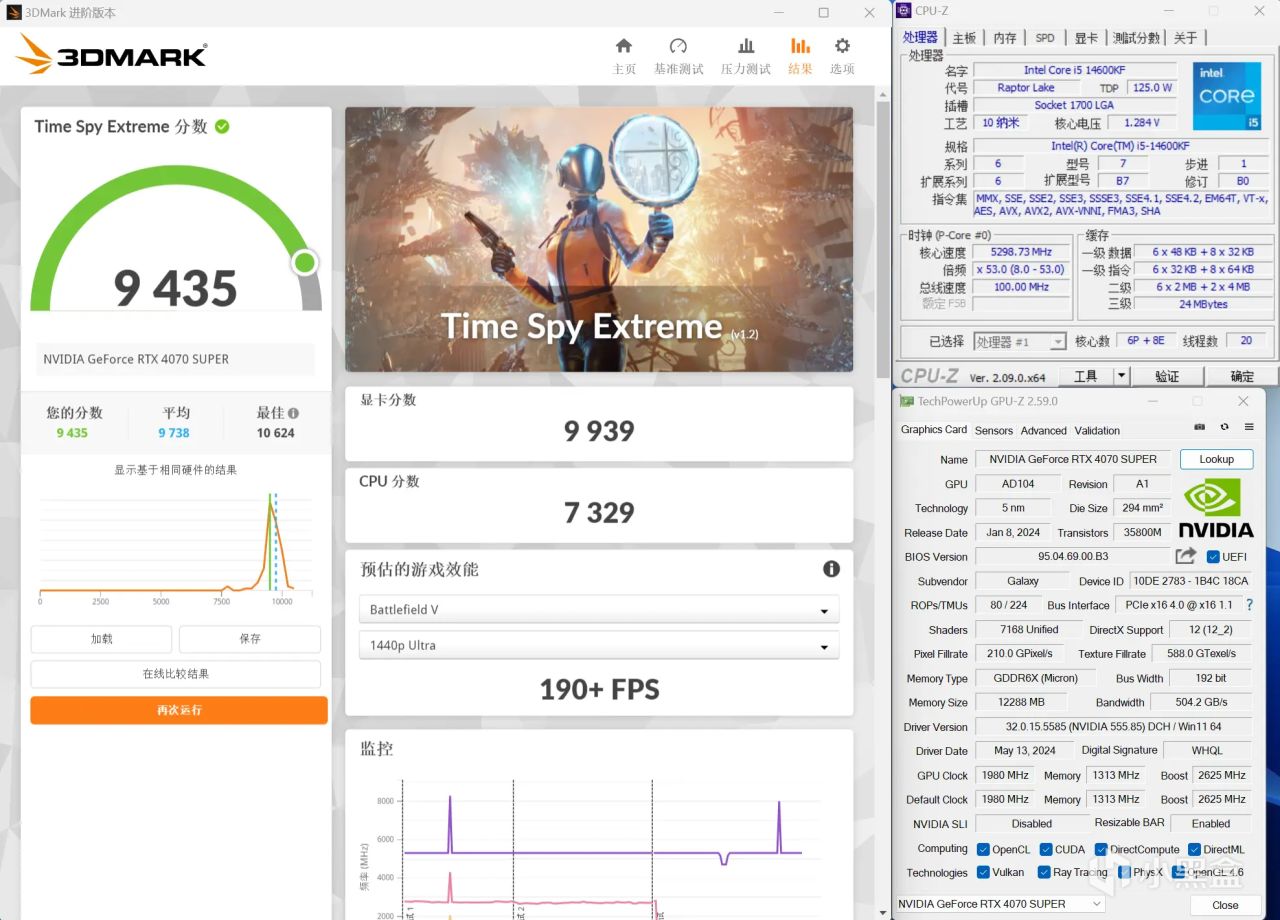Switch to the 主板 tab in CPU-Z
This screenshot has height=920, width=1280.
click(963, 38)
